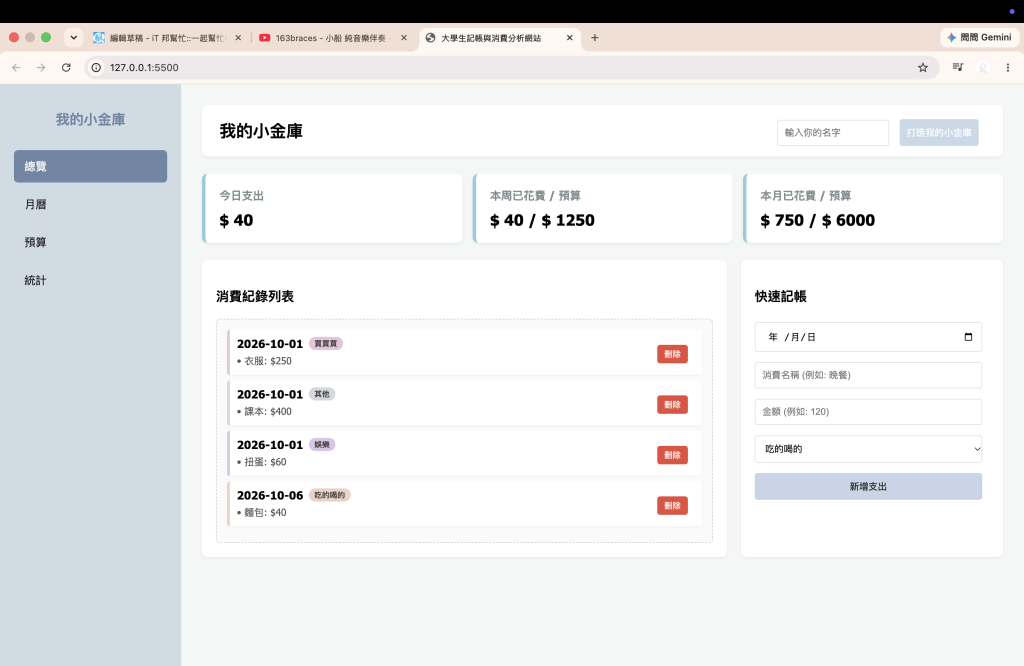
Task: Click the browser forward arrow
Action: click(41, 67)
